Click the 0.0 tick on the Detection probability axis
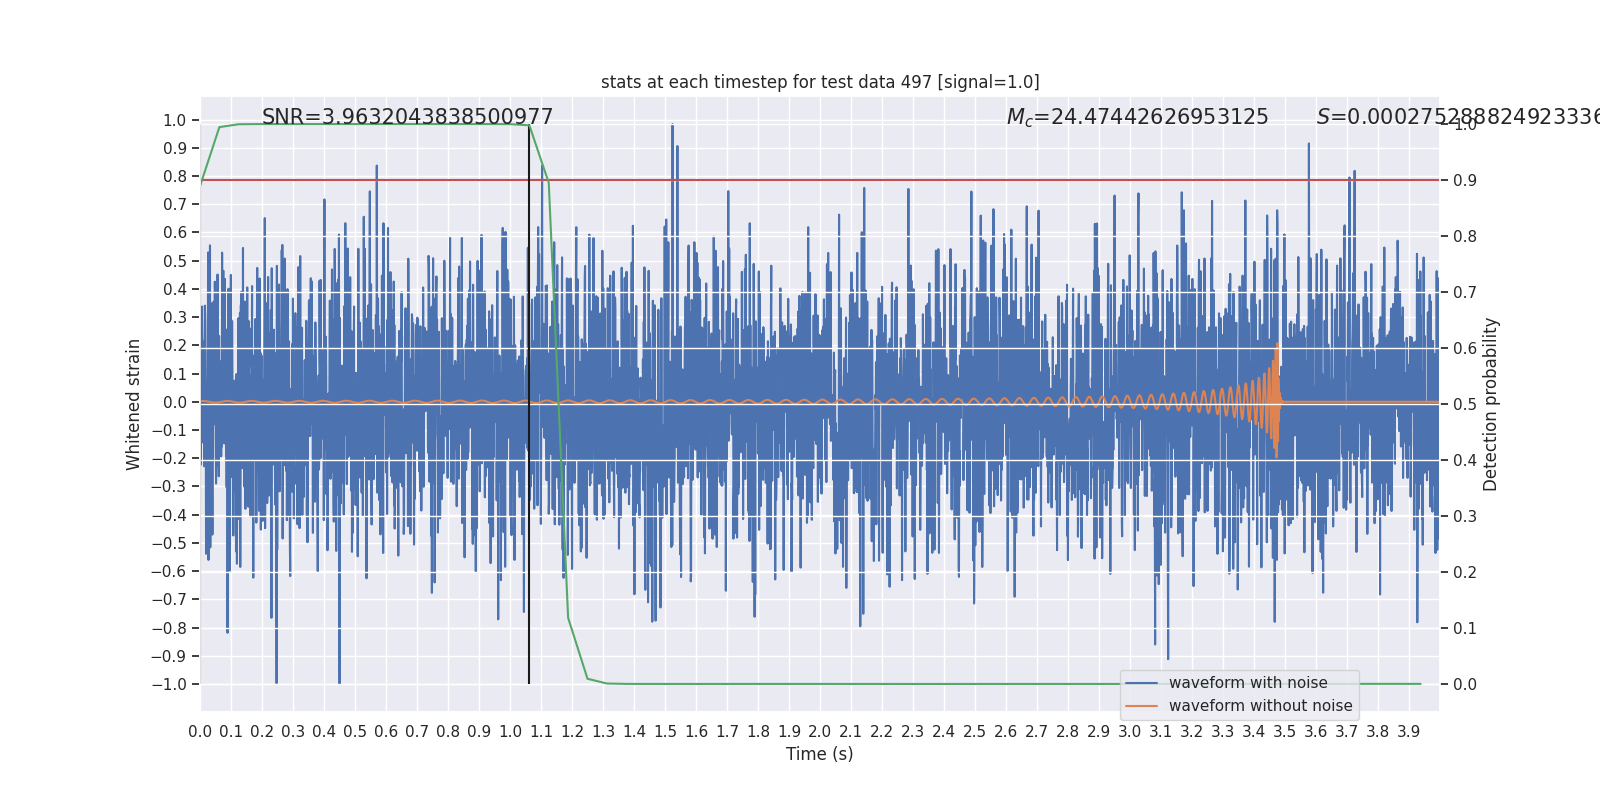This screenshot has height=800, width=1600. [1465, 684]
